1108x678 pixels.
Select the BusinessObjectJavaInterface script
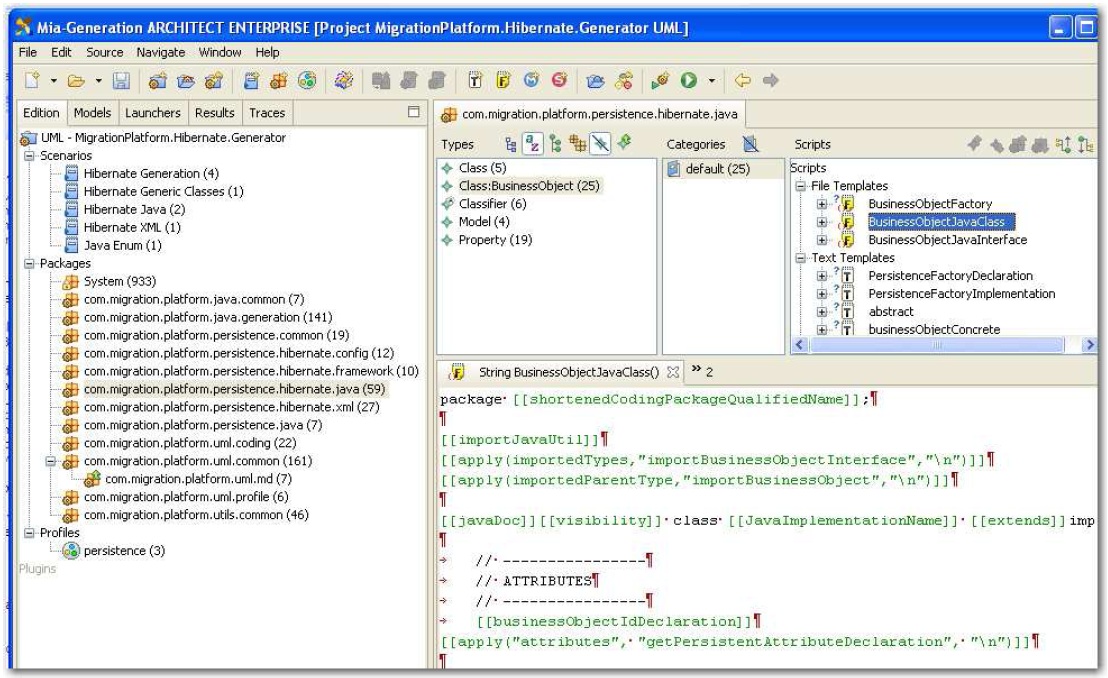pyautogui.click(x=947, y=240)
